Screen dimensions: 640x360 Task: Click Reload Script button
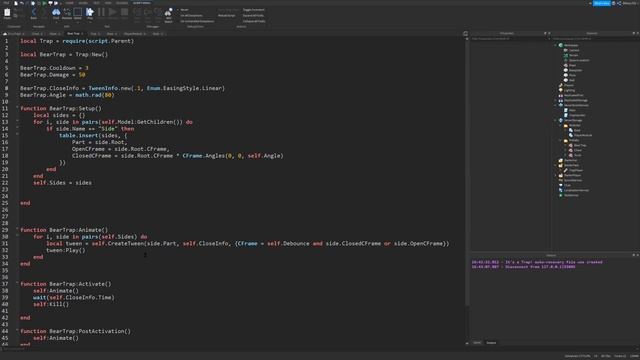[x=227, y=16]
